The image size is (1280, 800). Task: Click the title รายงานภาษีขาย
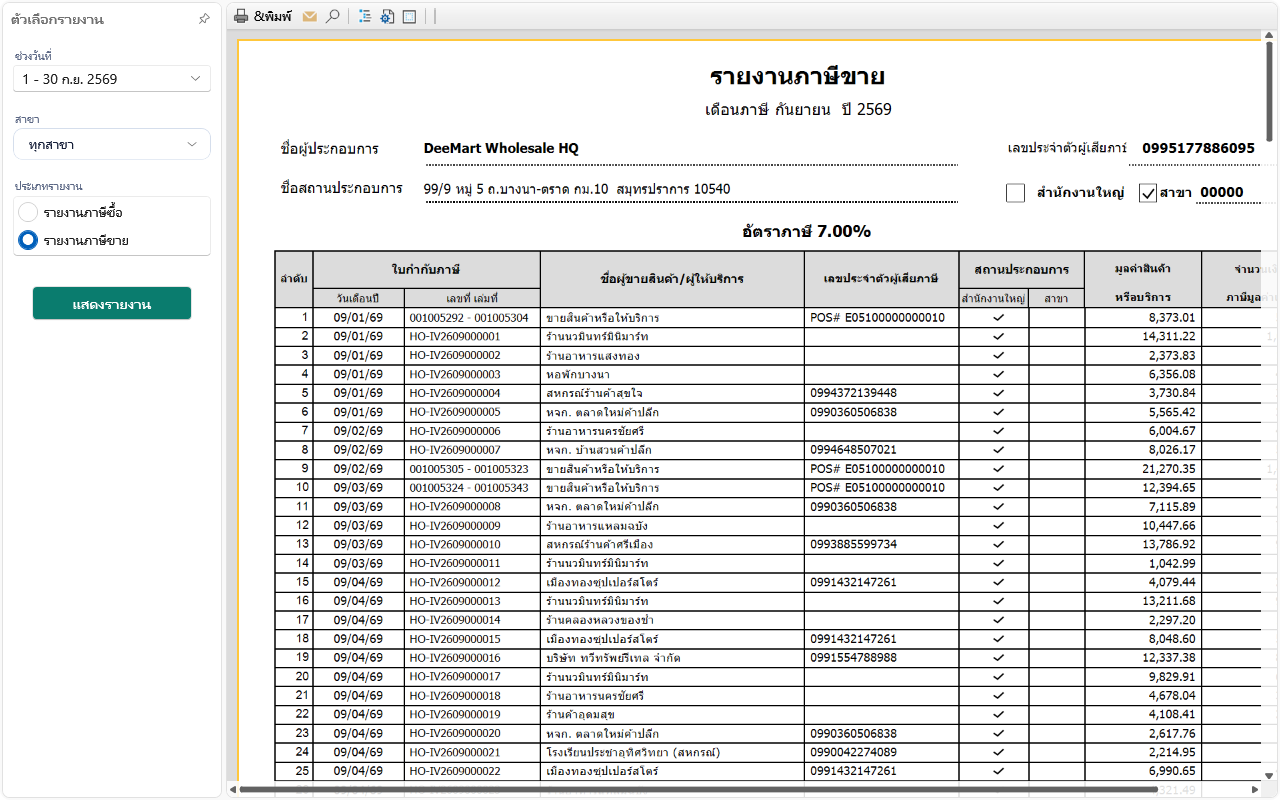point(797,77)
